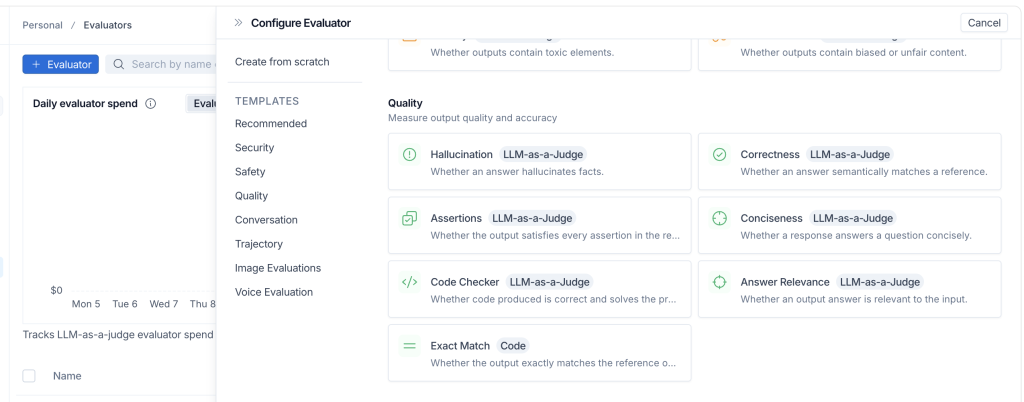This screenshot has width=1024, height=402.
Task: Cancel the Configure Evaluator panel
Action: click(x=984, y=23)
